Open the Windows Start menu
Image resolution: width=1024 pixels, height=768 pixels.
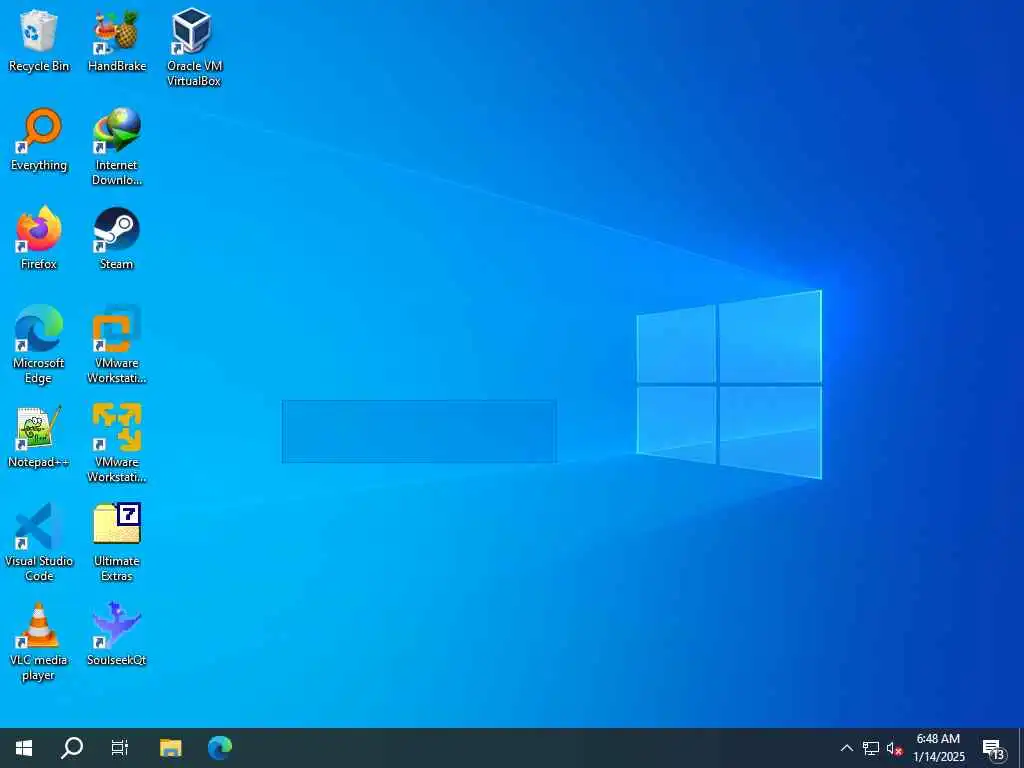[24, 748]
